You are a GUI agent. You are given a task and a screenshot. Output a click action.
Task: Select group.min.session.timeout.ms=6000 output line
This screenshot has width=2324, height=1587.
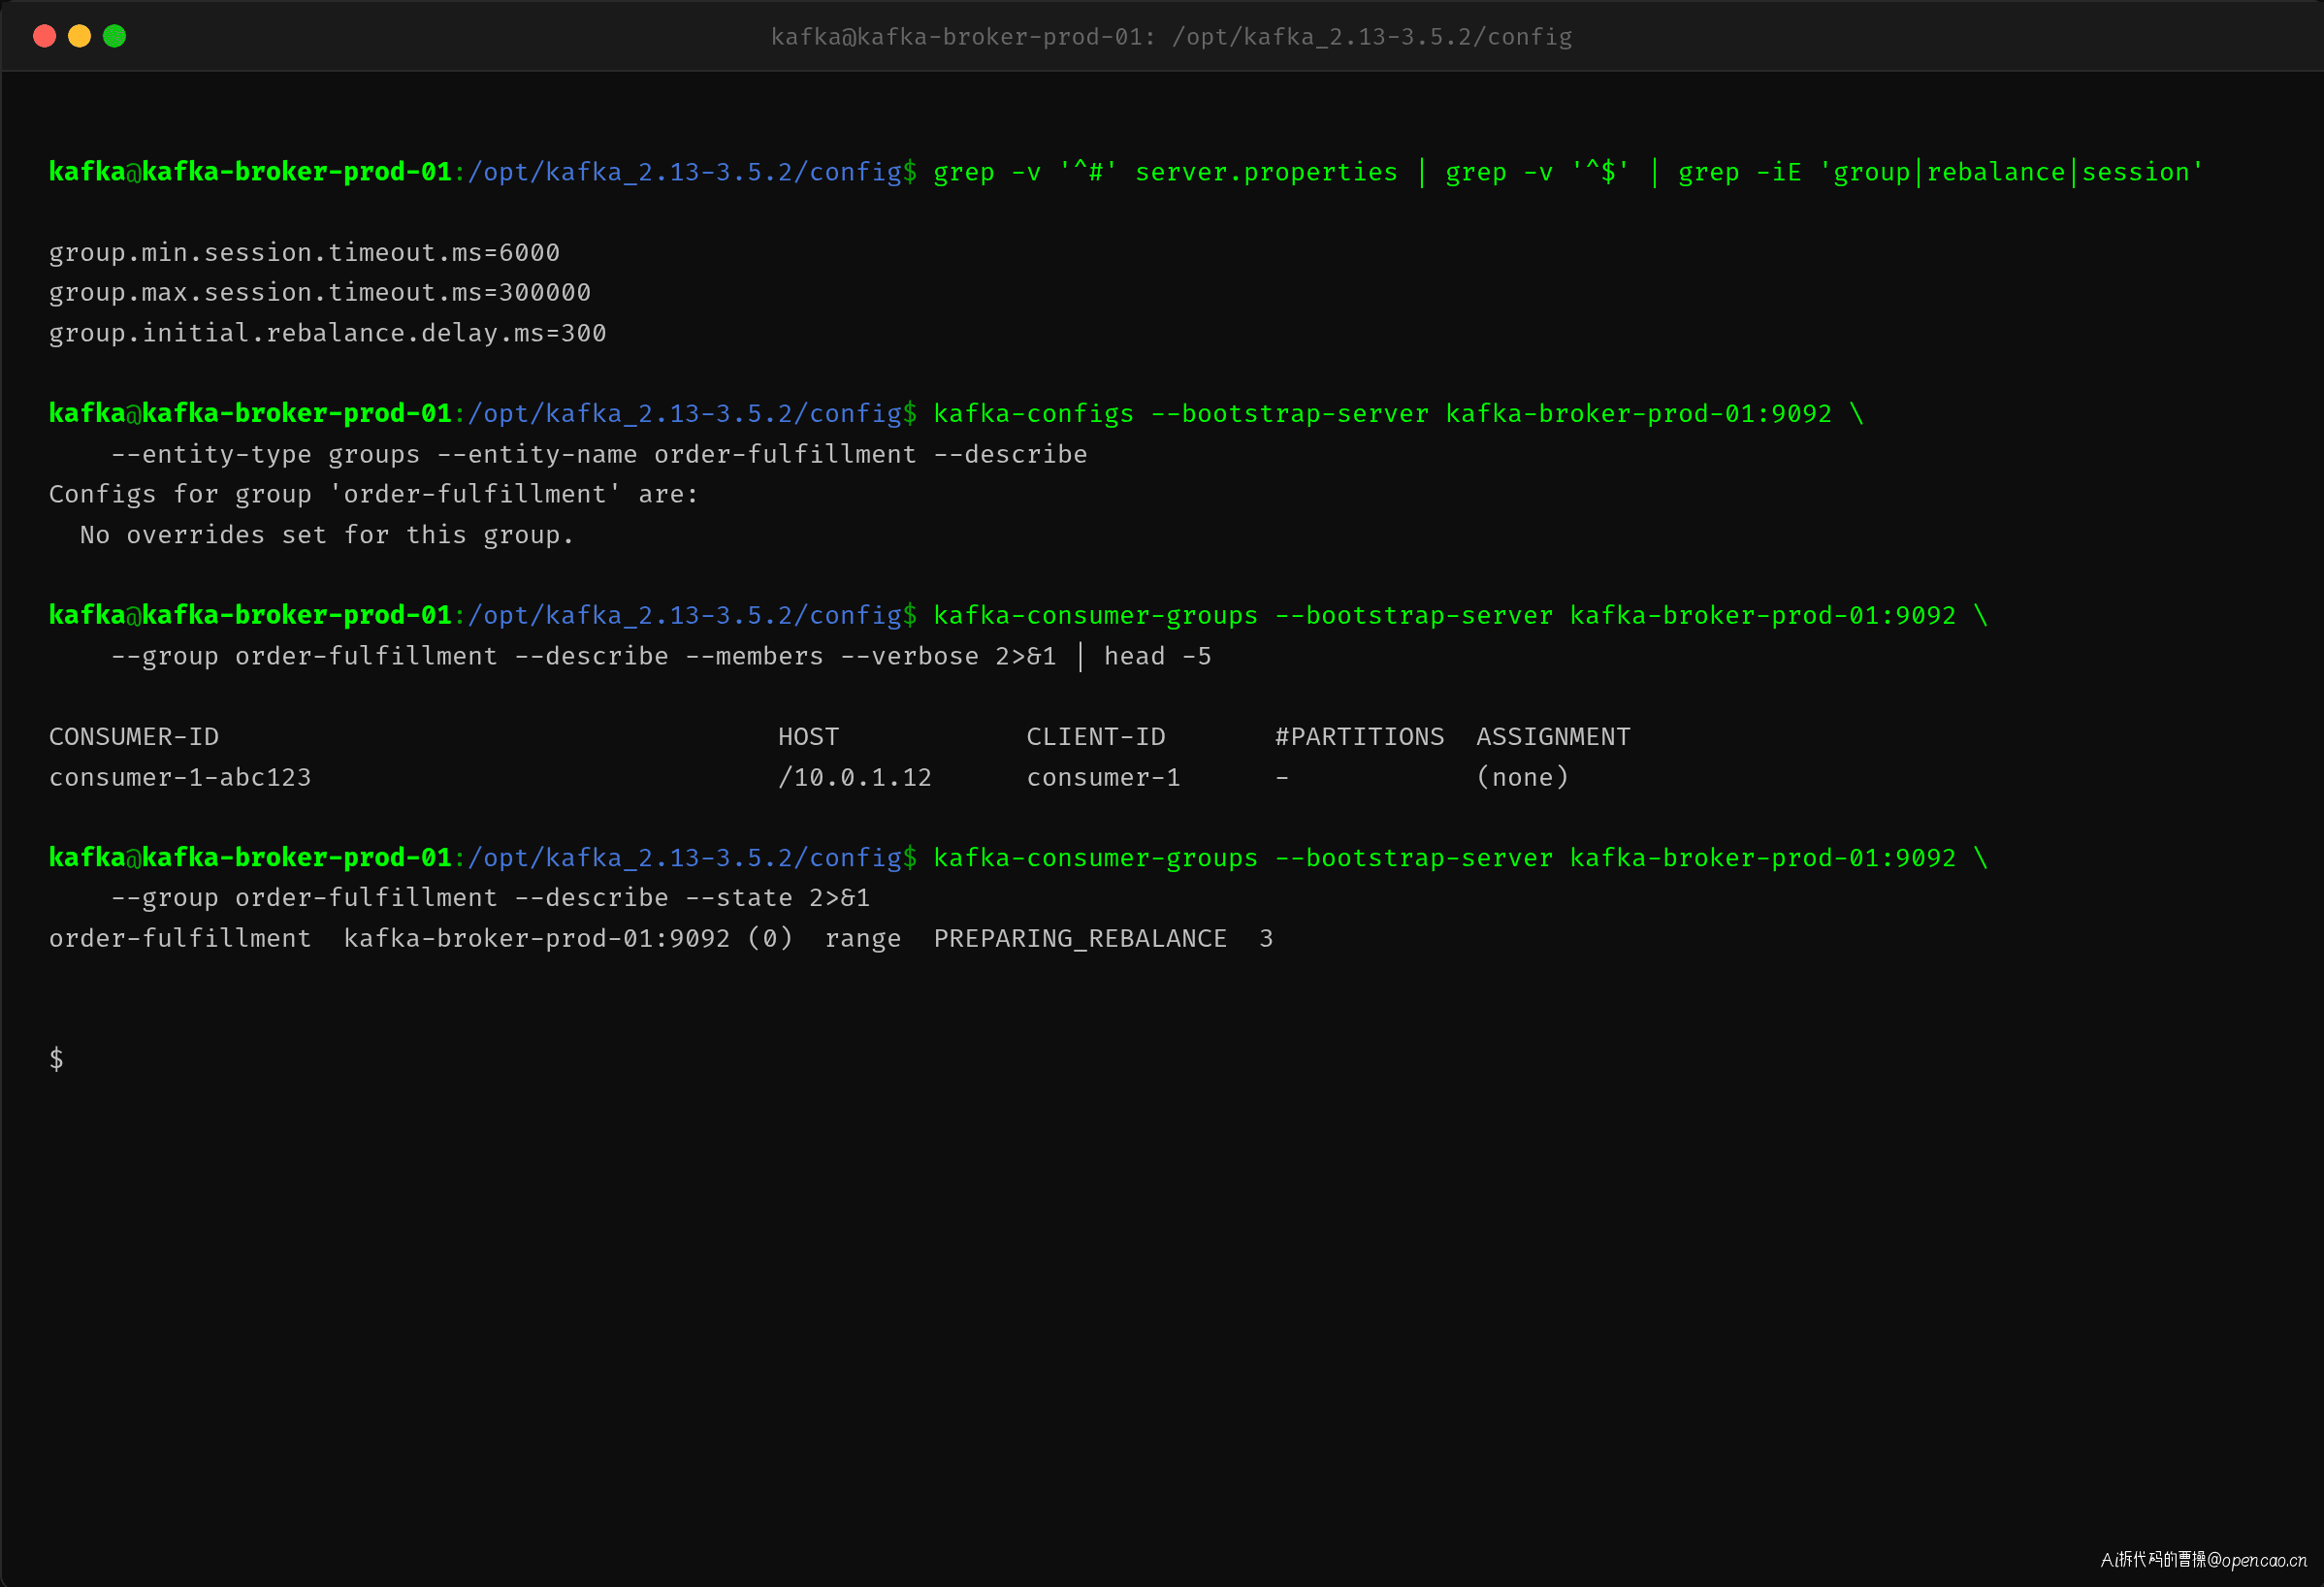coord(304,252)
